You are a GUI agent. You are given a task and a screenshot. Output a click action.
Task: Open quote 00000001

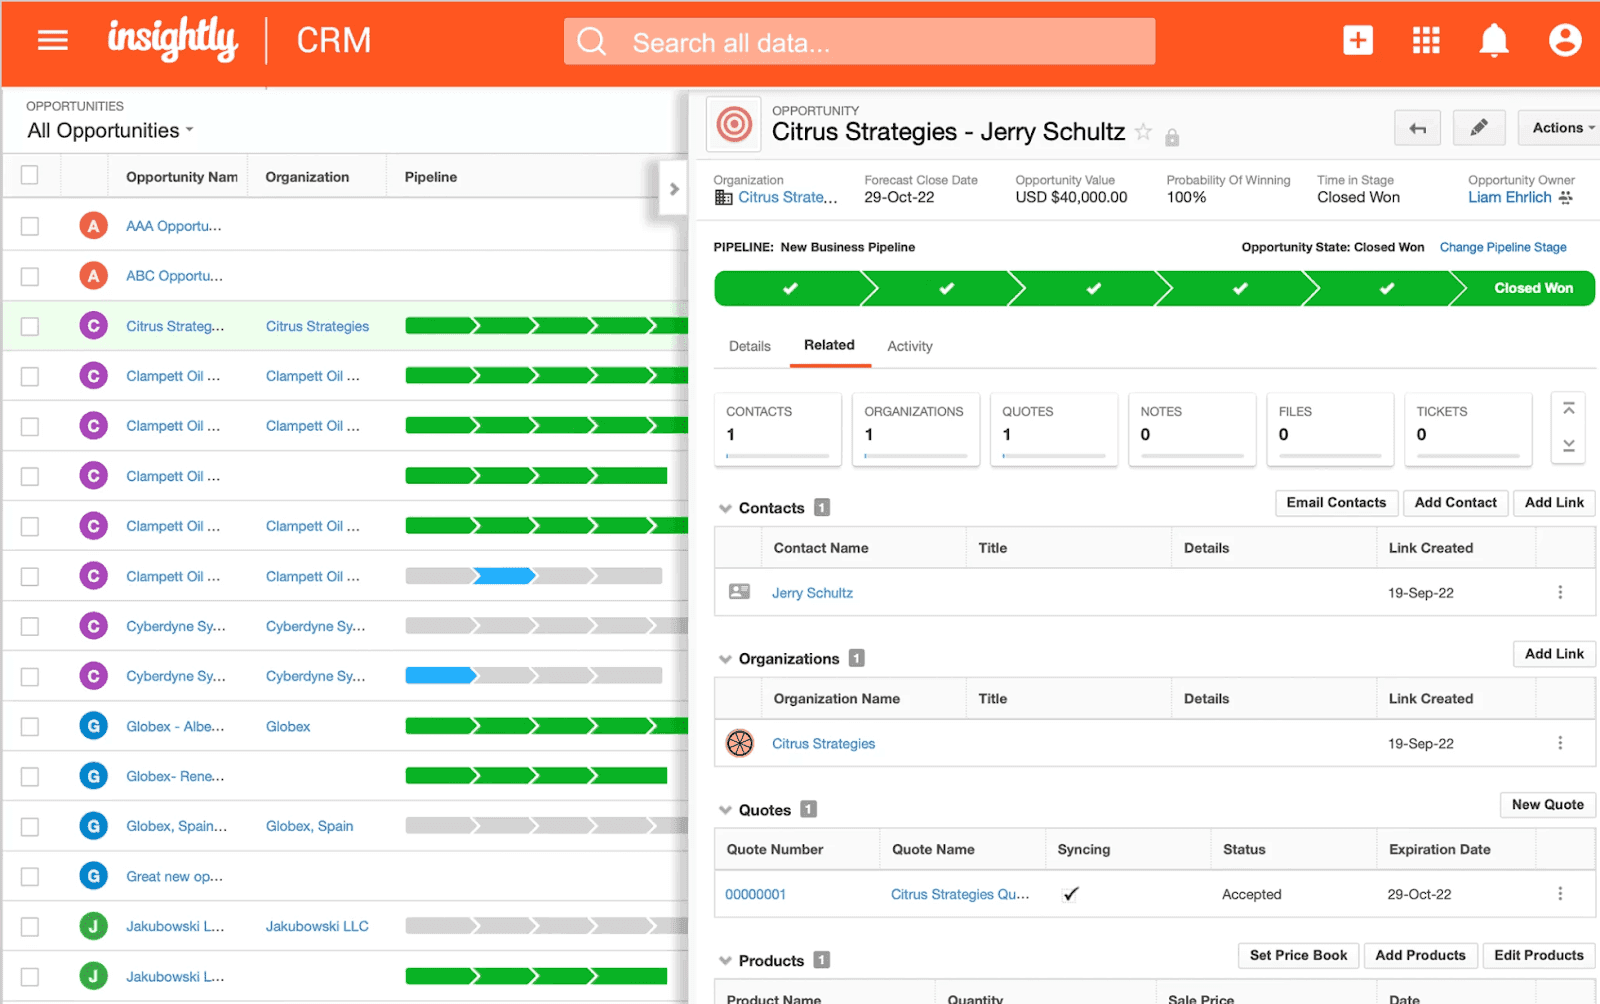point(755,894)
